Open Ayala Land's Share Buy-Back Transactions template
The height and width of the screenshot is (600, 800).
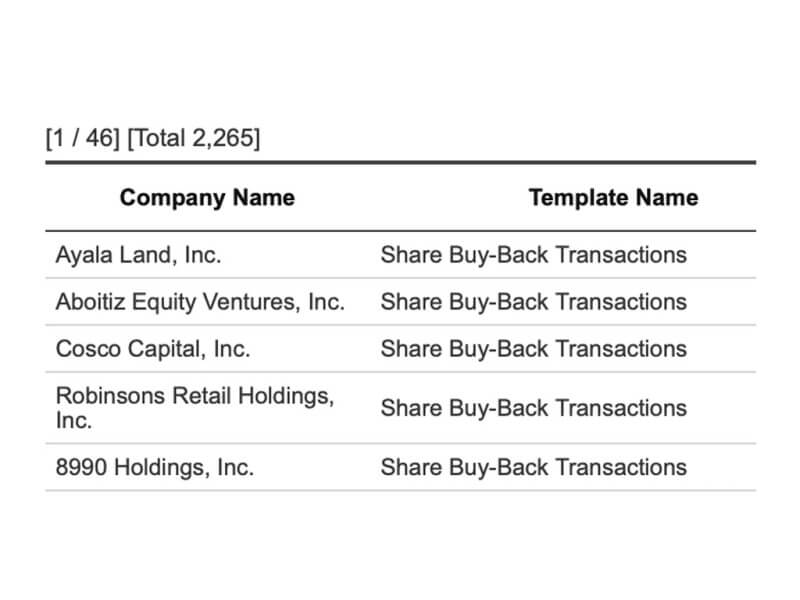click(x=533, y=255)
